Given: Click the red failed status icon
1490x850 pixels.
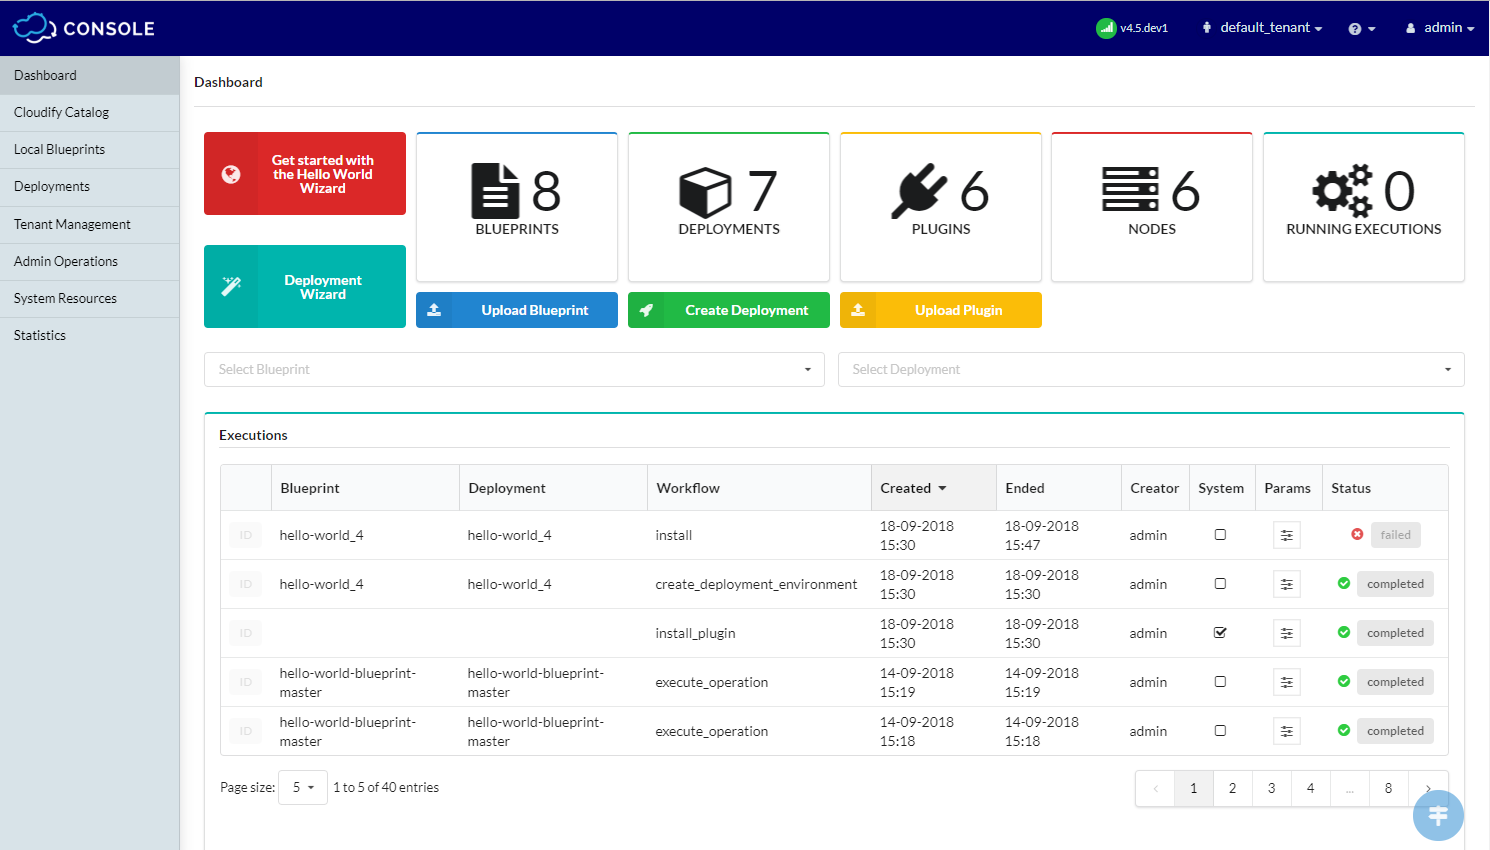Looking at the screenshot, I should click(1357, 534).
